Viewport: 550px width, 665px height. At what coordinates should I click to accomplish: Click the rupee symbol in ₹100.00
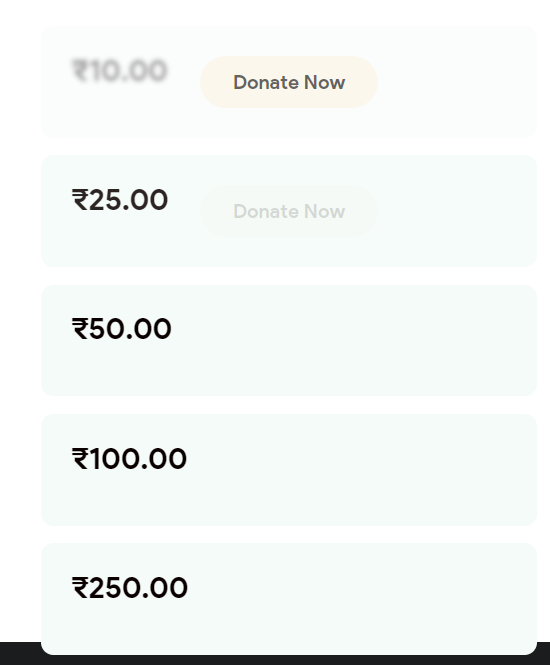pos(80,458)
